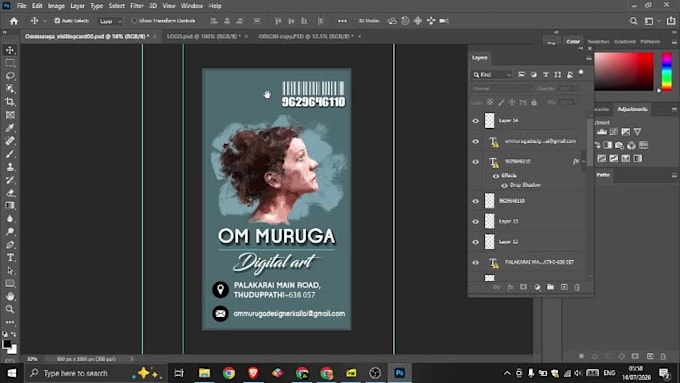Select the Pen tool
680x383 pixels.
point(10,245)
